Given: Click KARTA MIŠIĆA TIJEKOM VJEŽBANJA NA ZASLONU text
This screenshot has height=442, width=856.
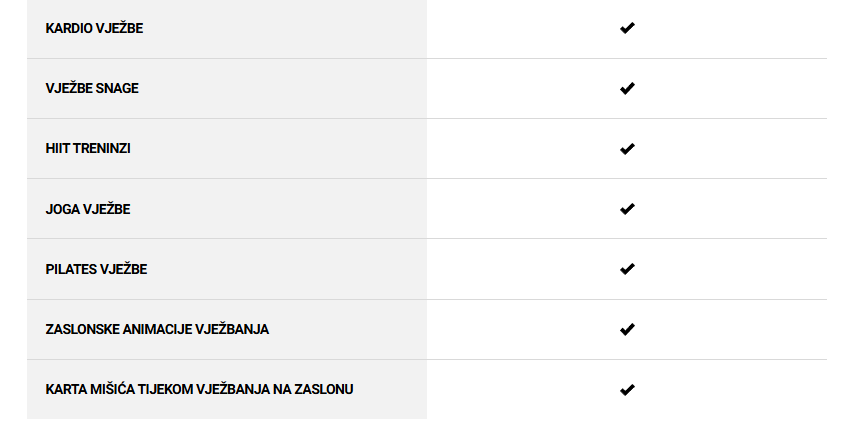Looking at the screenshot, I should click(x=199, y=389).
